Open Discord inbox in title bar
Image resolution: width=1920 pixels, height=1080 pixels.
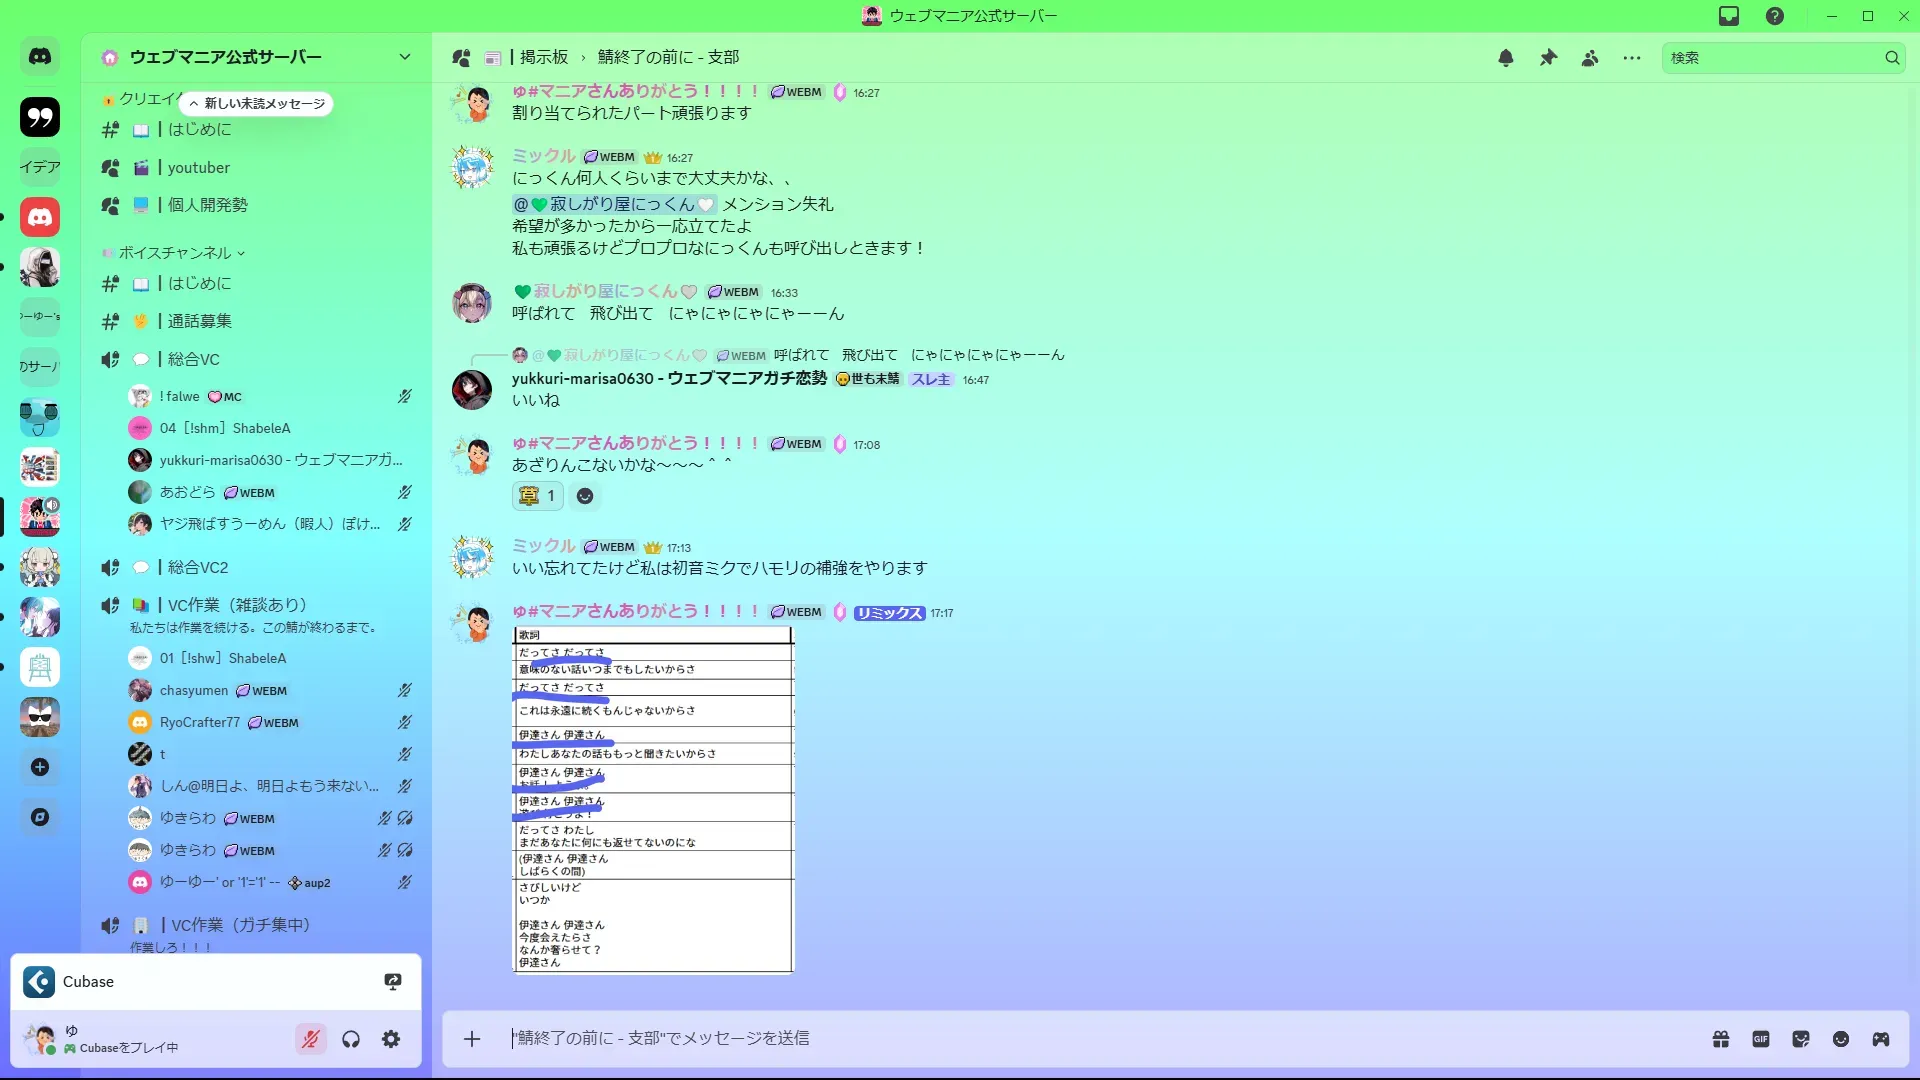[x=1729, y=16]
